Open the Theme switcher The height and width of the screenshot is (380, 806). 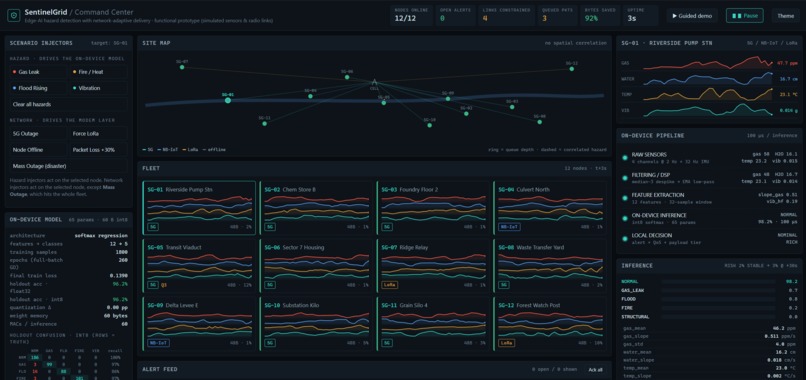point(785,16)
